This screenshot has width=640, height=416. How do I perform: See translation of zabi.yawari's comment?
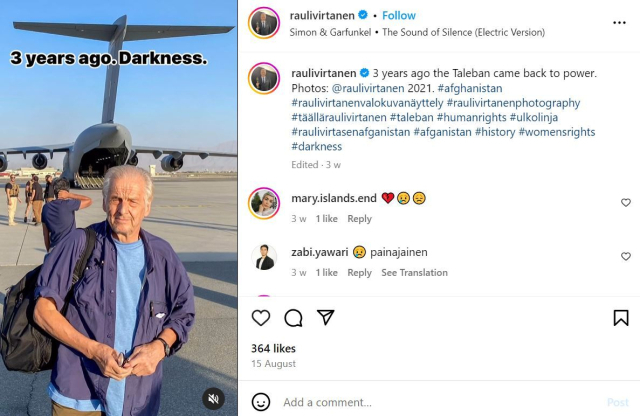click(414, 273)
